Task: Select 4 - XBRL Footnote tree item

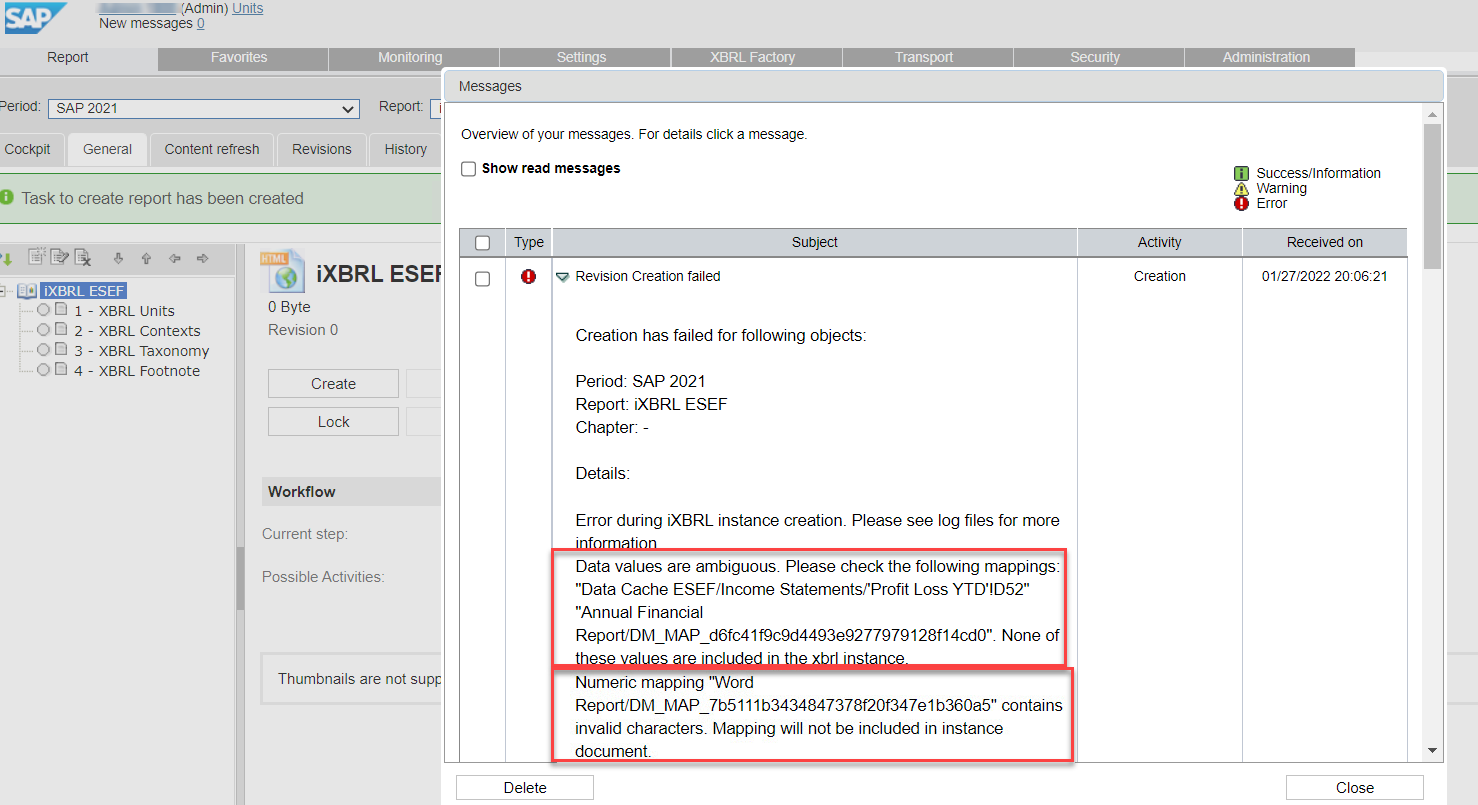Action: pos(137,371)
